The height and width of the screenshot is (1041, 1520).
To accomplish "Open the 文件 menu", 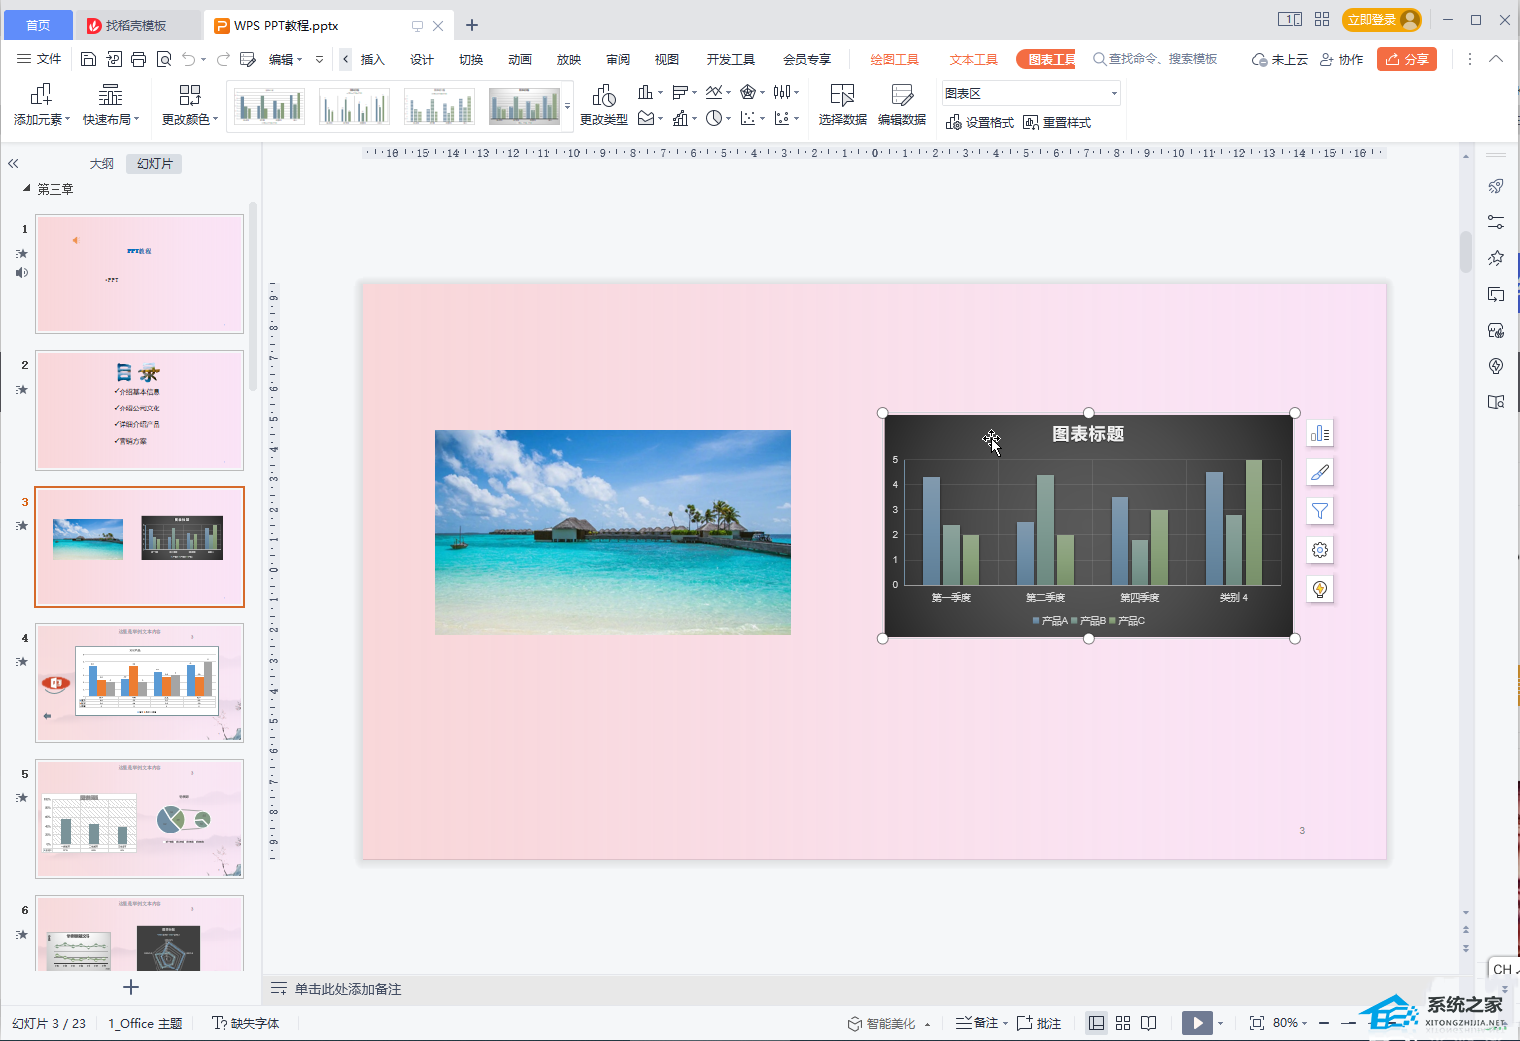I will tap(40, 59).
